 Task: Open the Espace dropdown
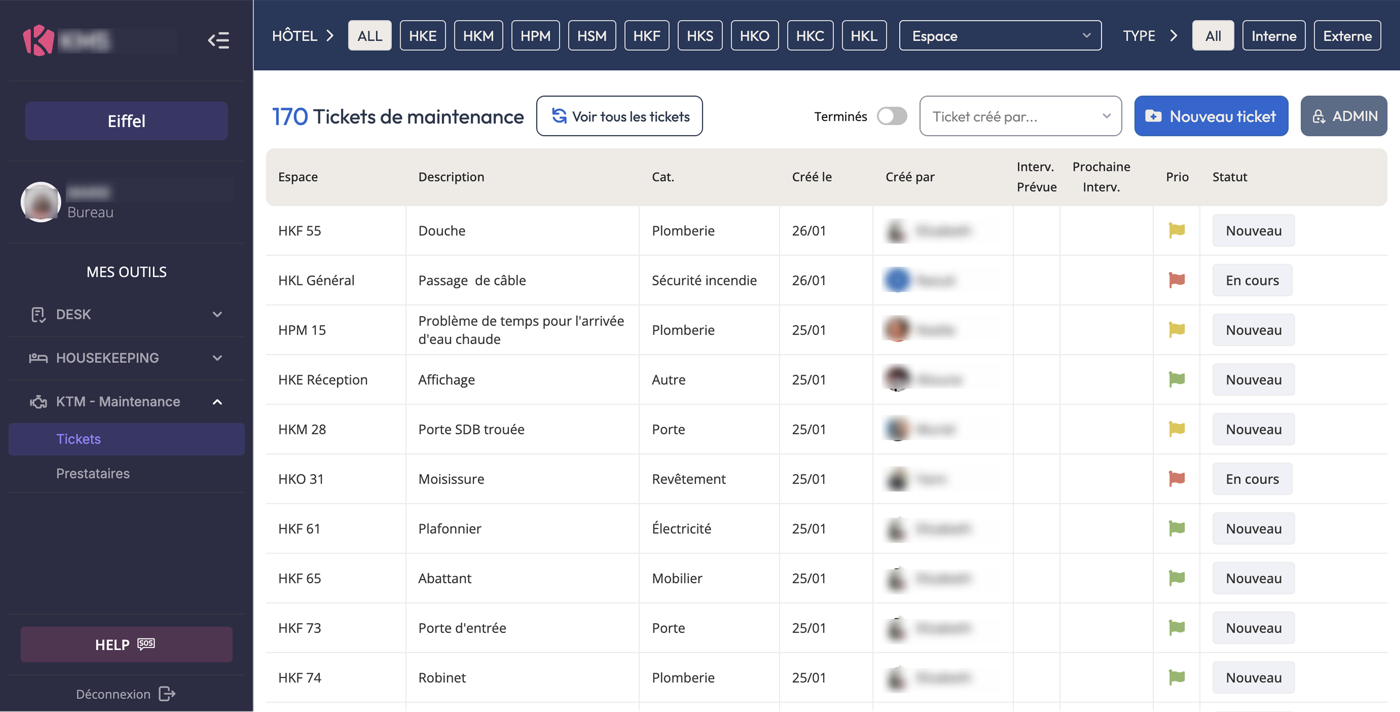pyautogui.click(x=1000, y=36)
